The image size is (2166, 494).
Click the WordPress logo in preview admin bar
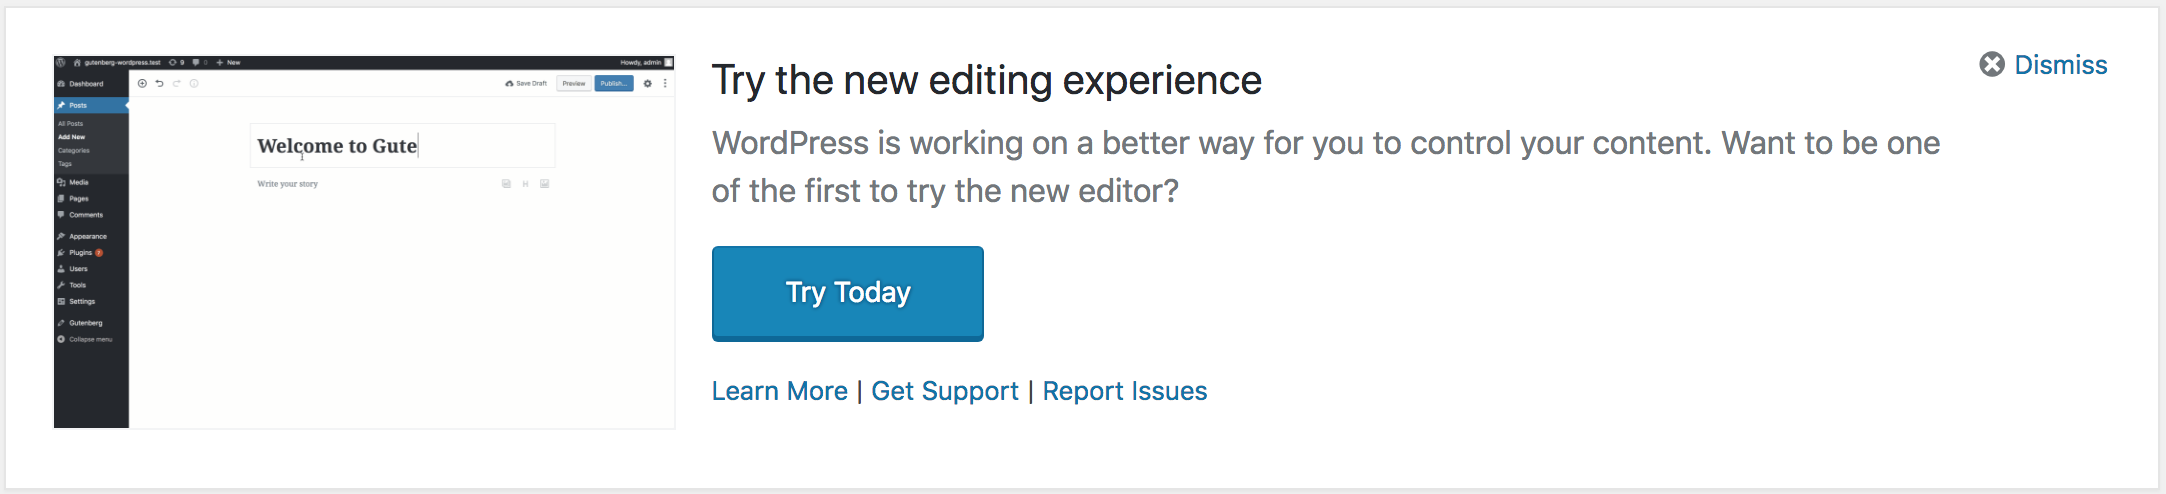click(x=61, y=62)
